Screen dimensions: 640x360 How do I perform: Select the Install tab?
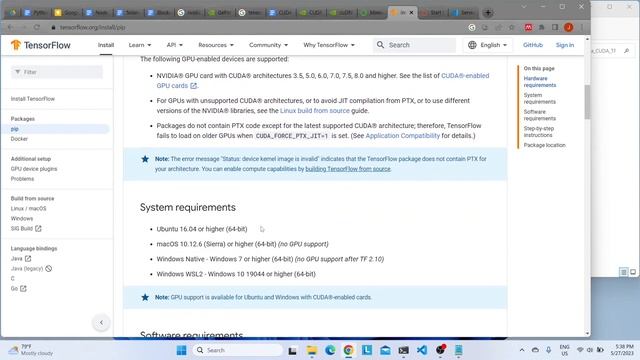[106, 45]
